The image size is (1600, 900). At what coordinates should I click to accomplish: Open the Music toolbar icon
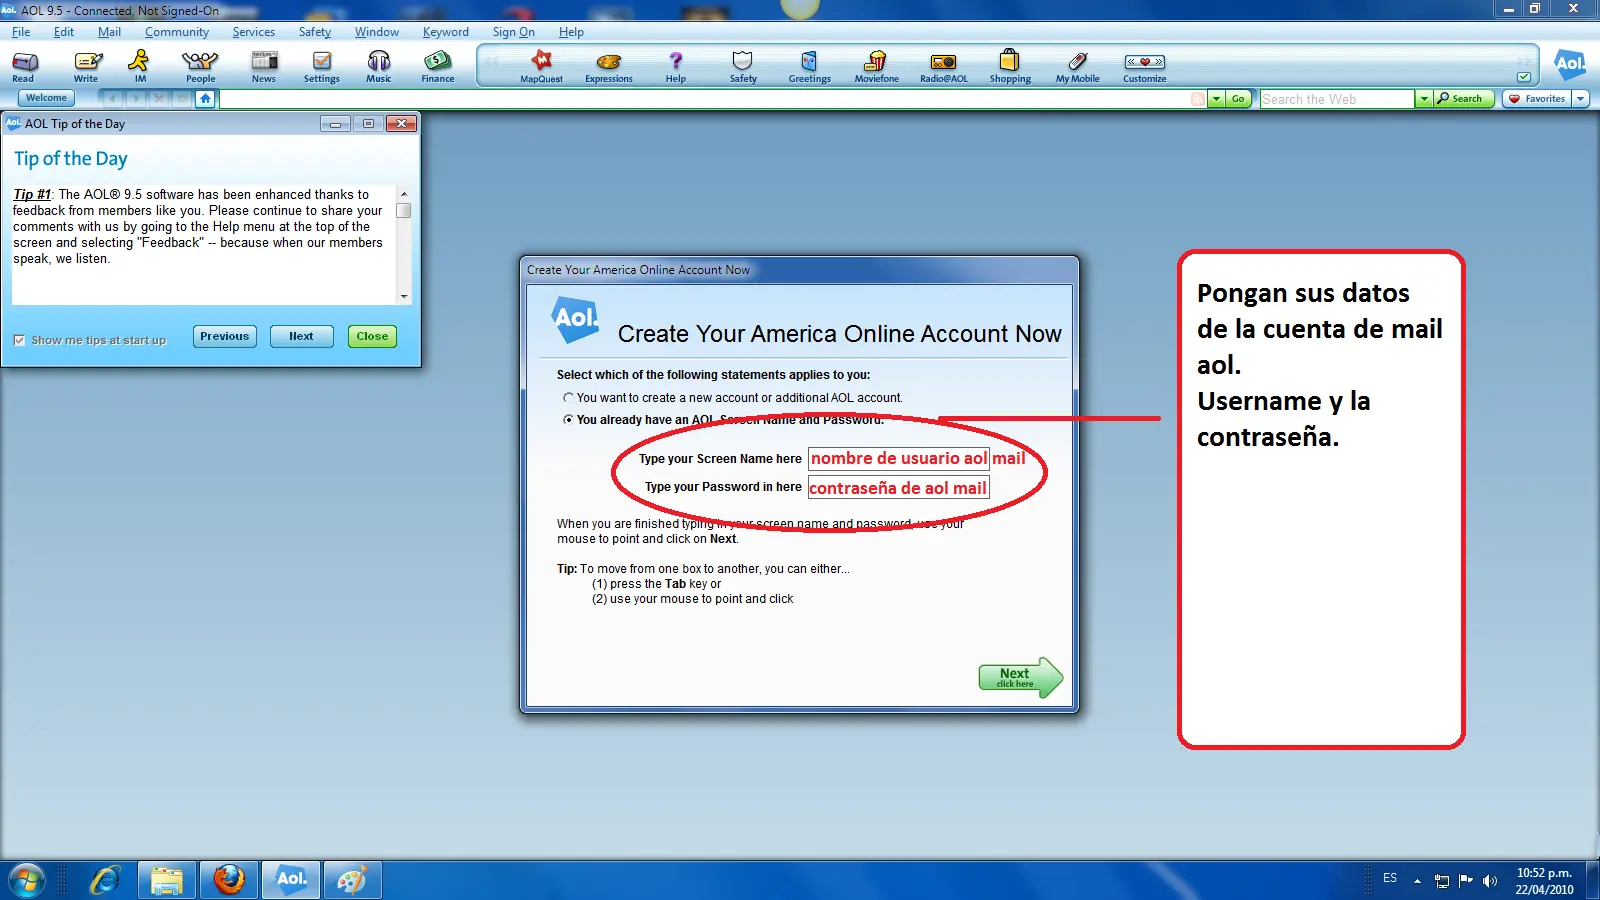click(x=379, y=66)
